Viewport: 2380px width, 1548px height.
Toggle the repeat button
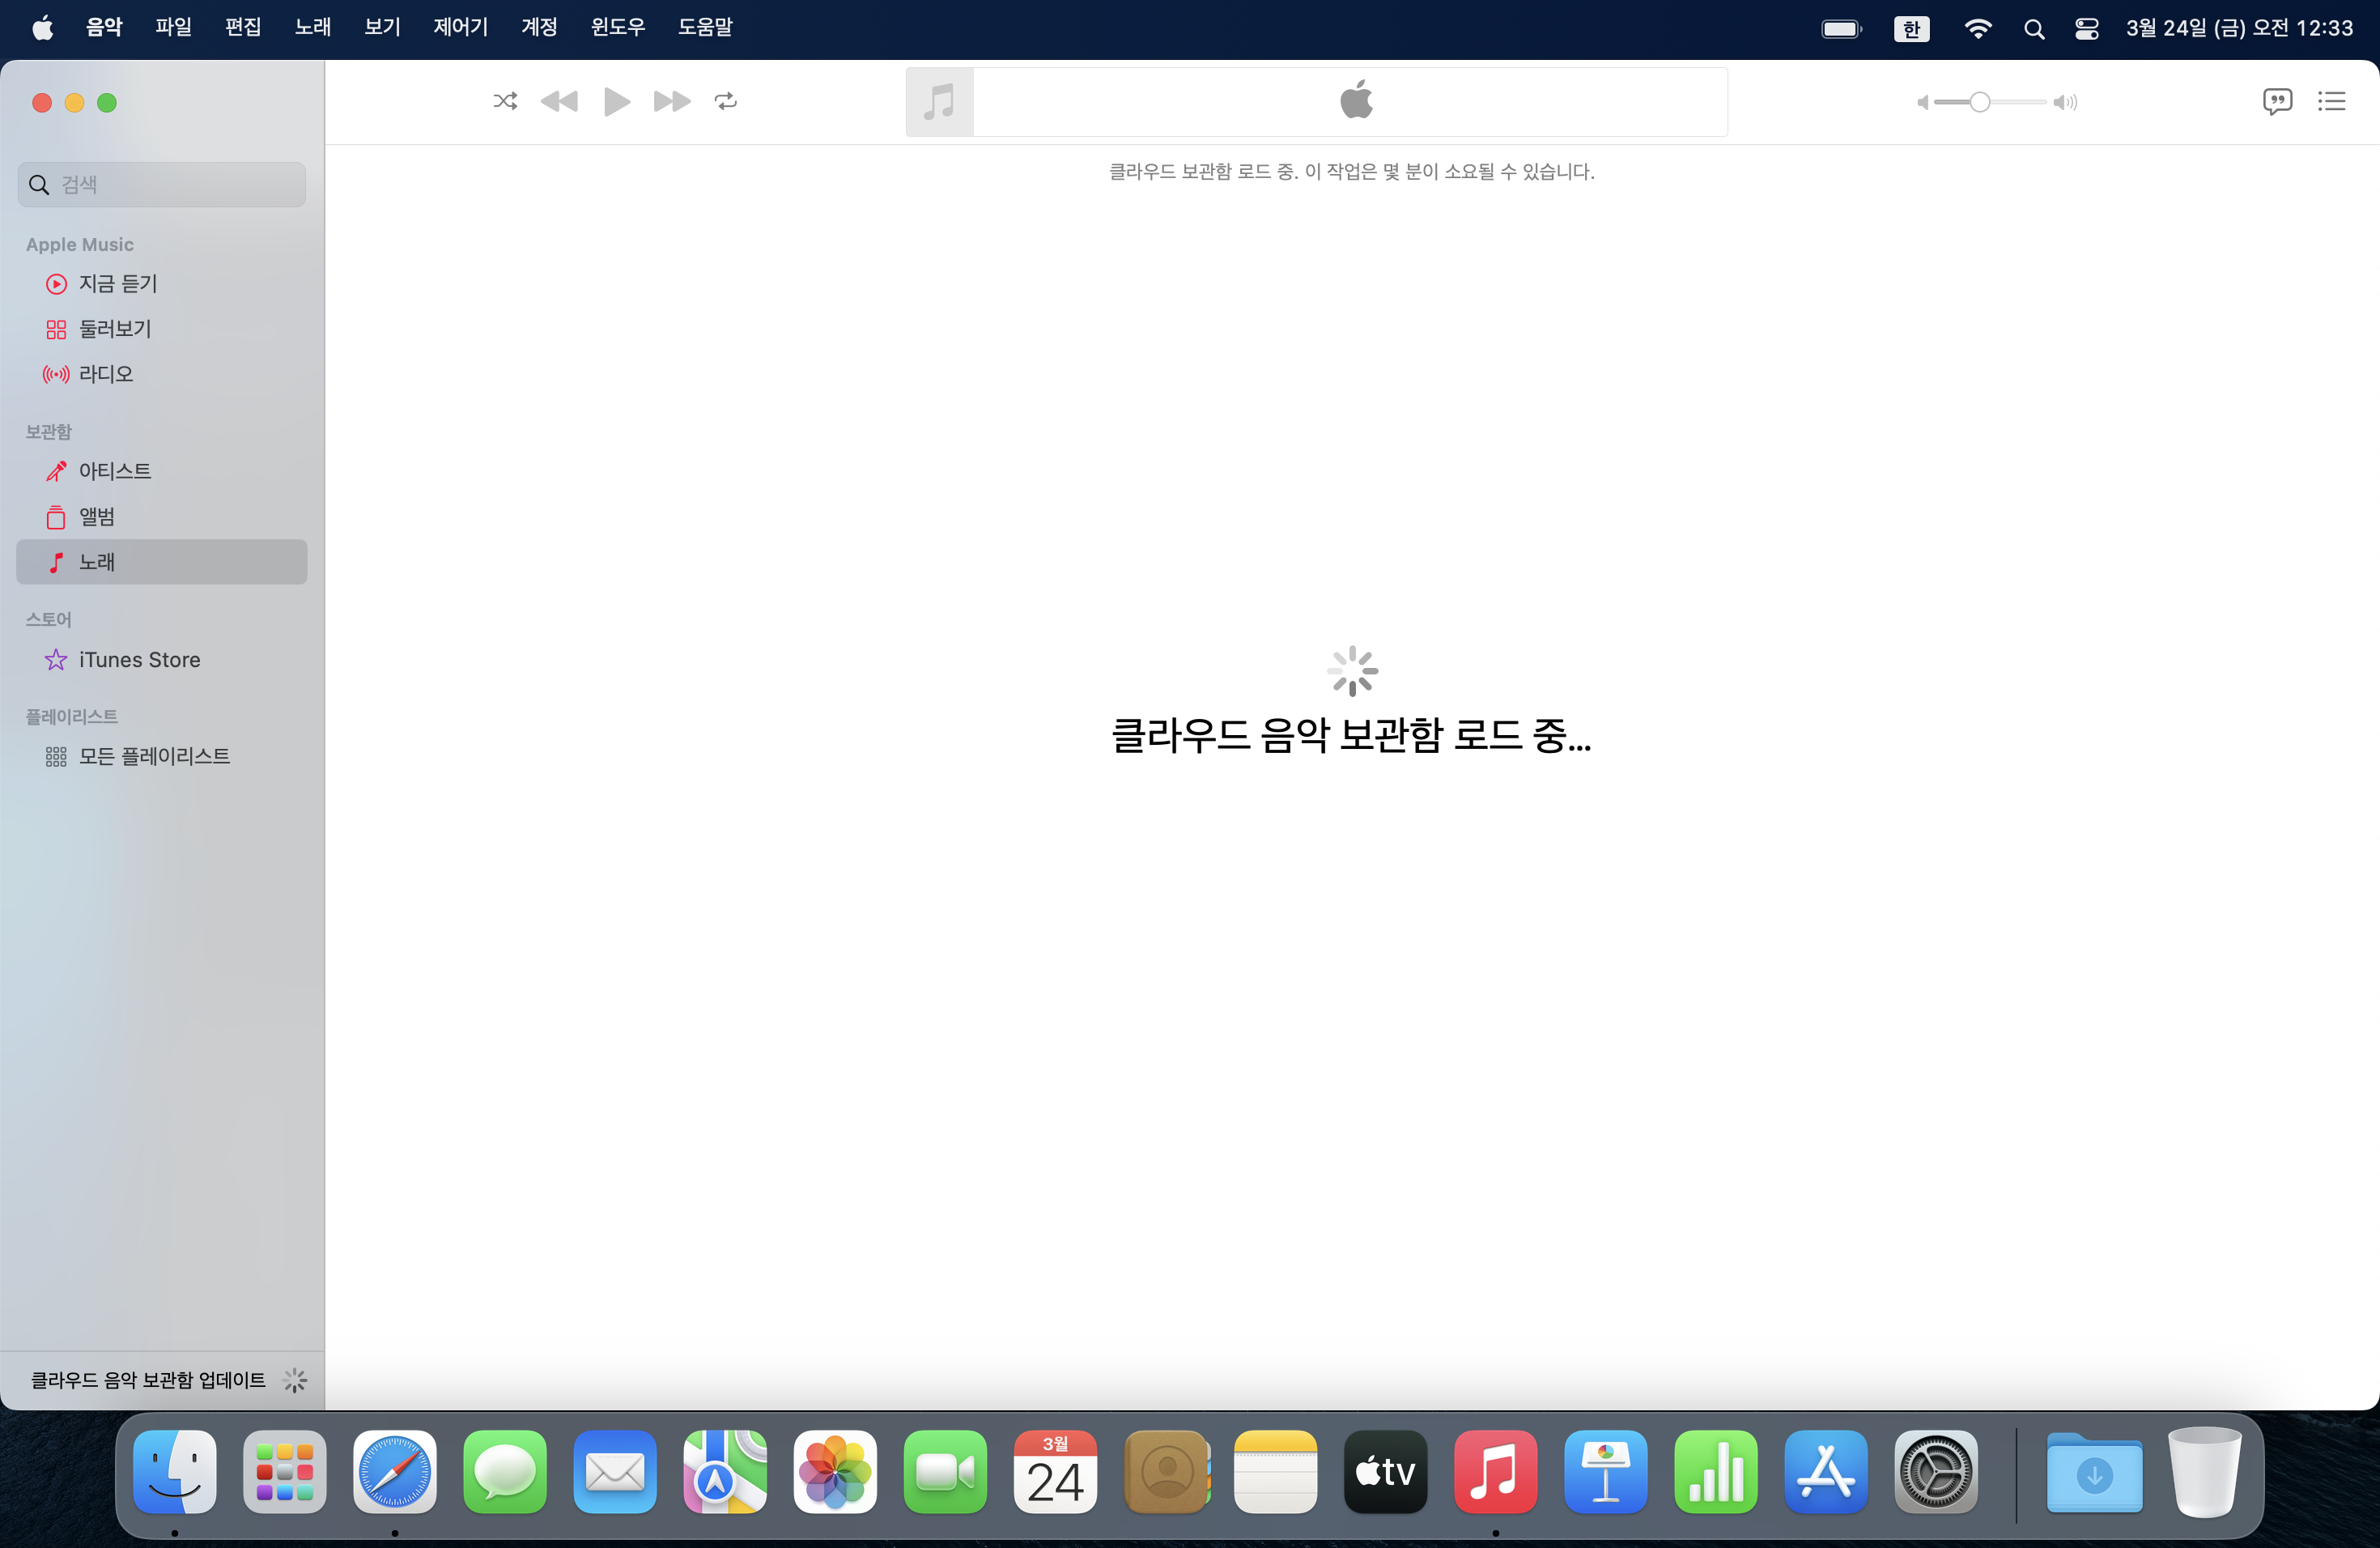[x=726, y=101]
